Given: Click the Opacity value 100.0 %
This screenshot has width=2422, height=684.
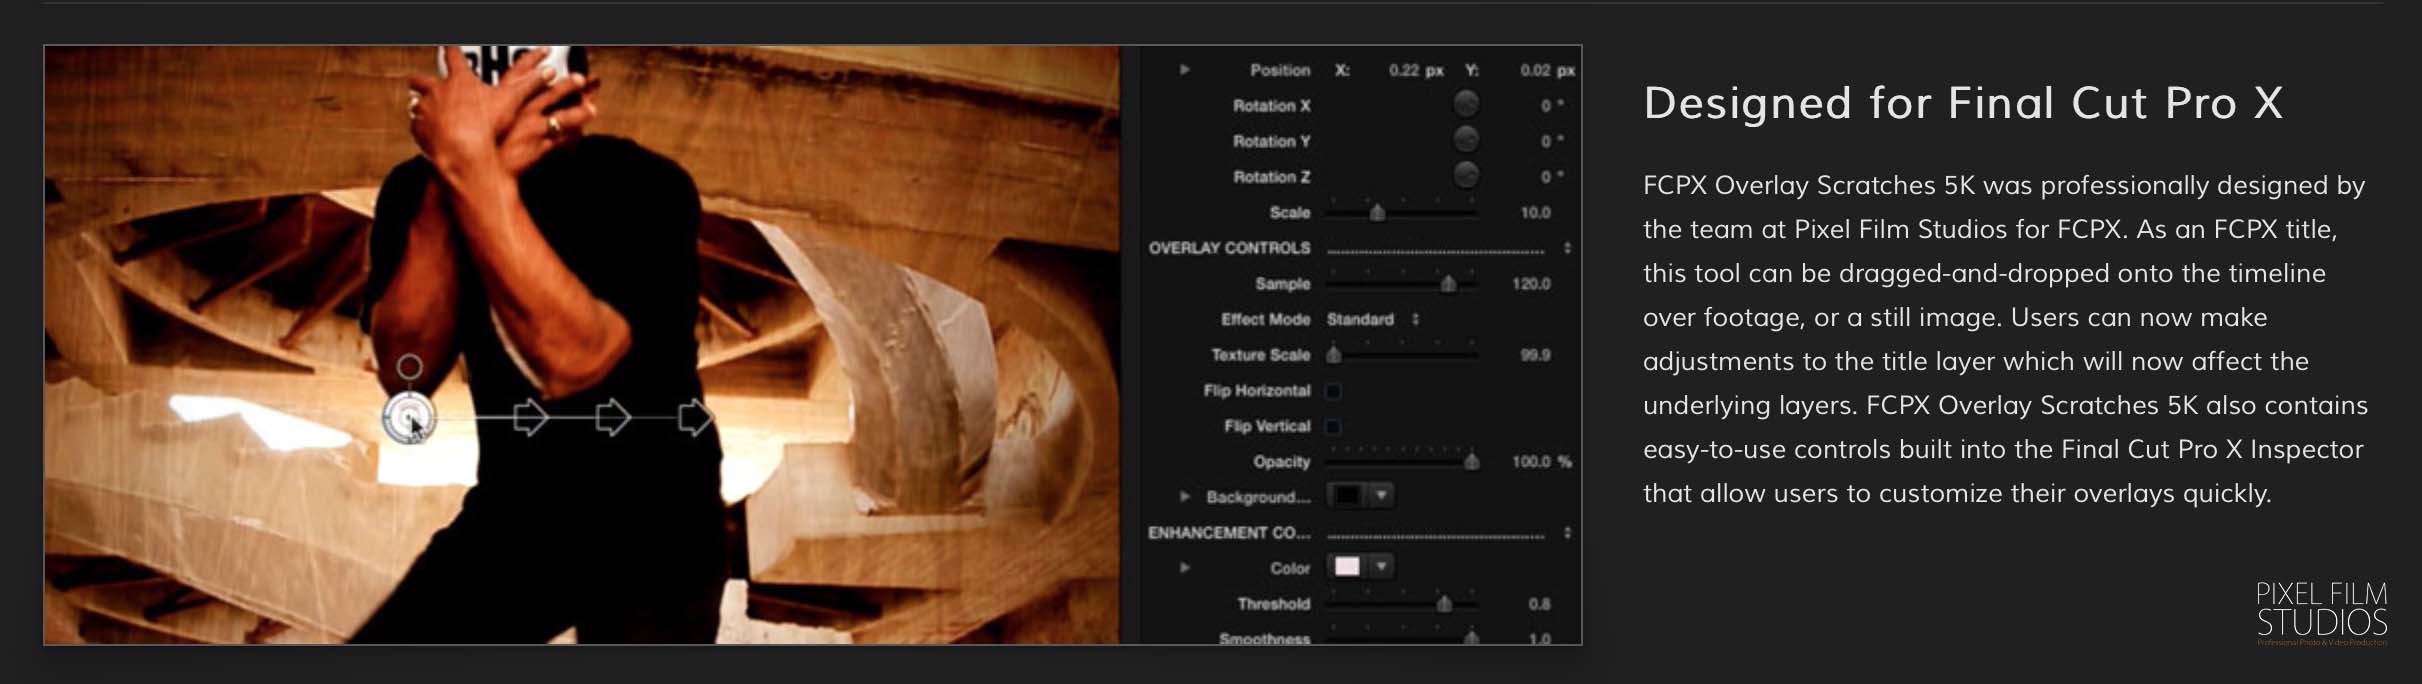Looking at the screenshot, I should [1541, 462].
